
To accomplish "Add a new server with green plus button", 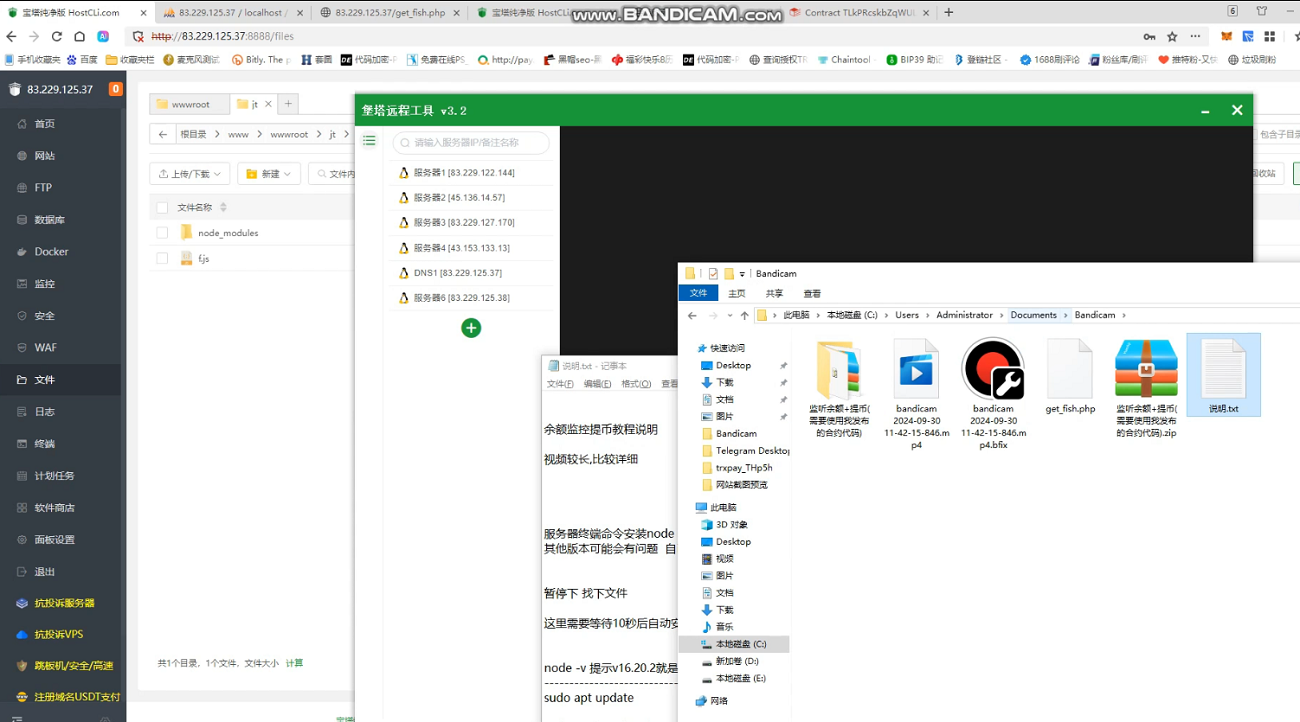I will tap(471, 328).
